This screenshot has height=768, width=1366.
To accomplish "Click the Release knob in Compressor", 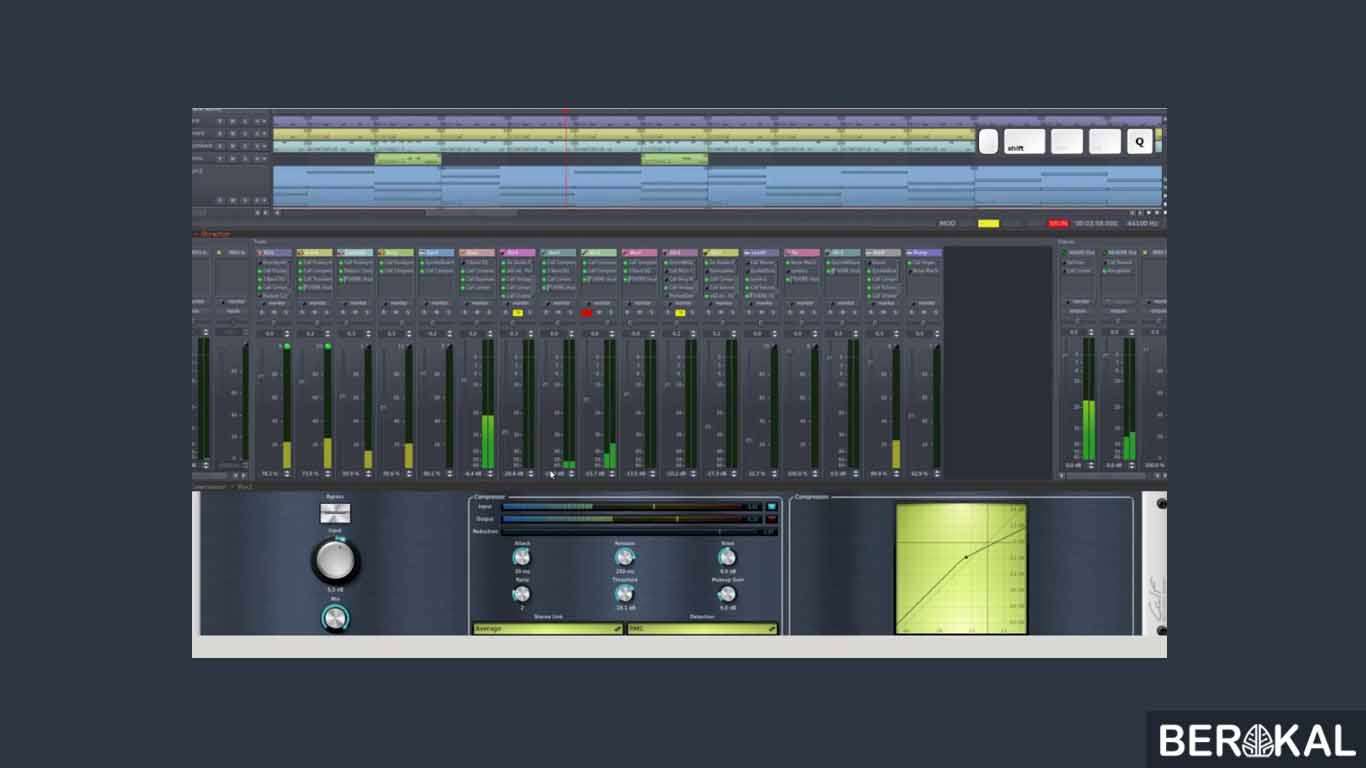I will pyautogui.click(x=625, y=558).
